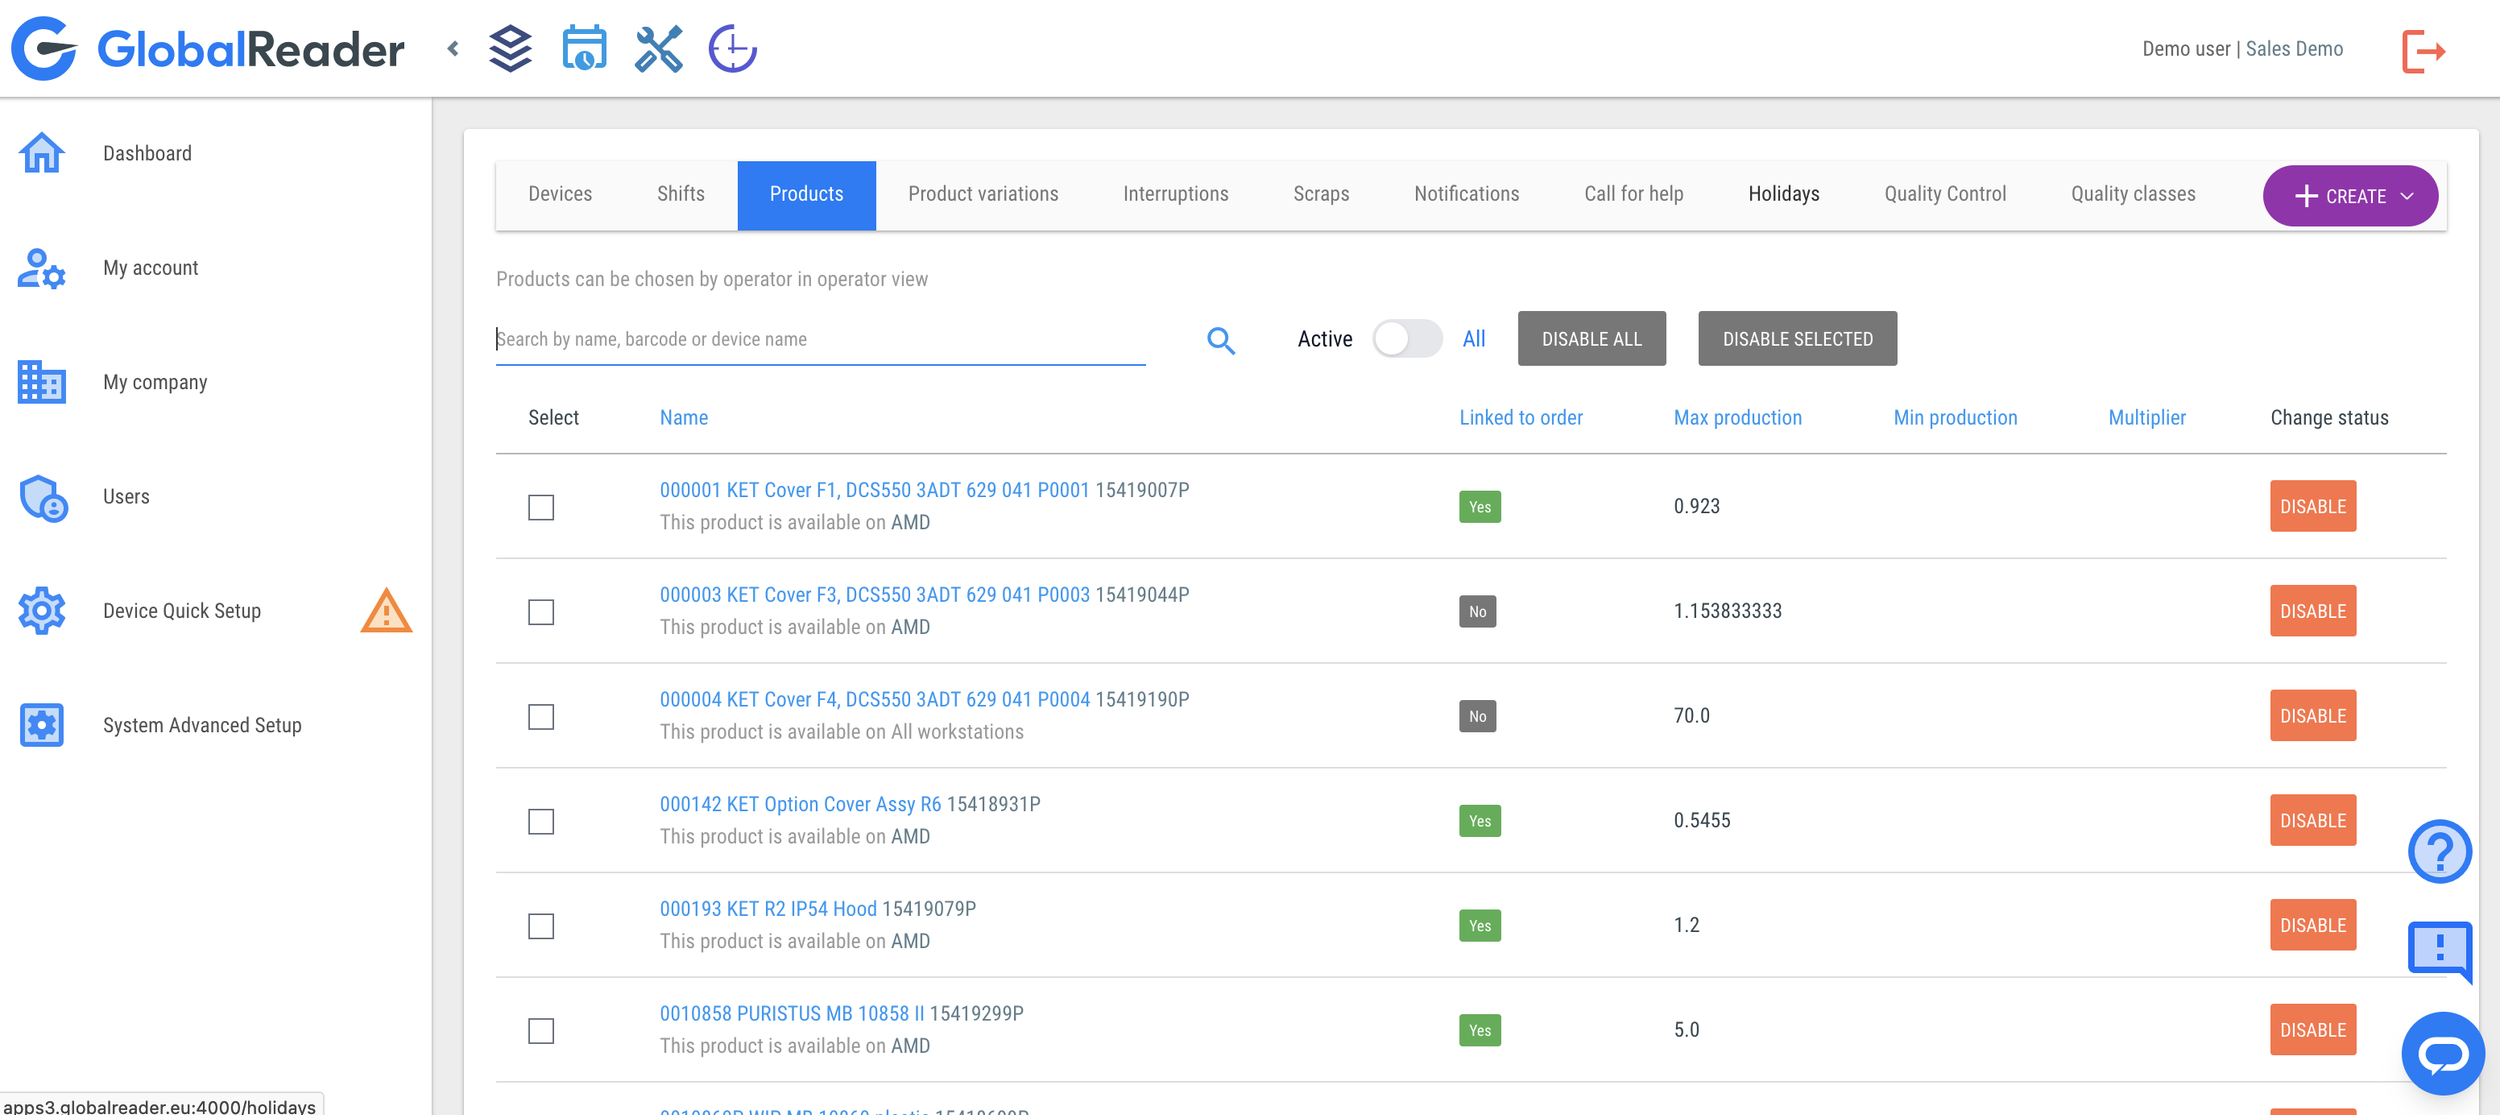The height and width of the screenshot is (1115, 2500).
Task: Click the magnifier search icon
Action: [1220, 341]
